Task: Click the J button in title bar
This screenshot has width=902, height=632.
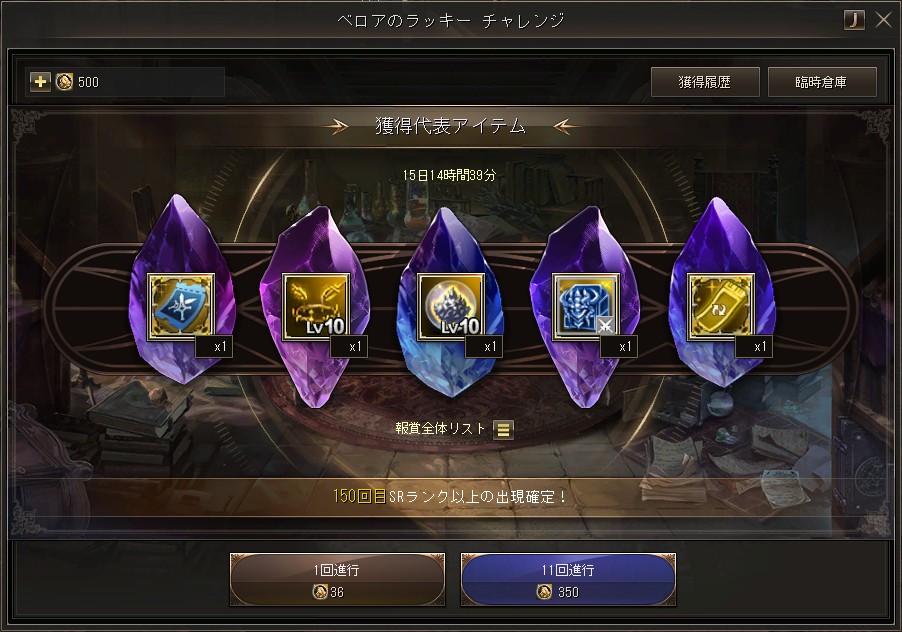Action: point(854,20)
